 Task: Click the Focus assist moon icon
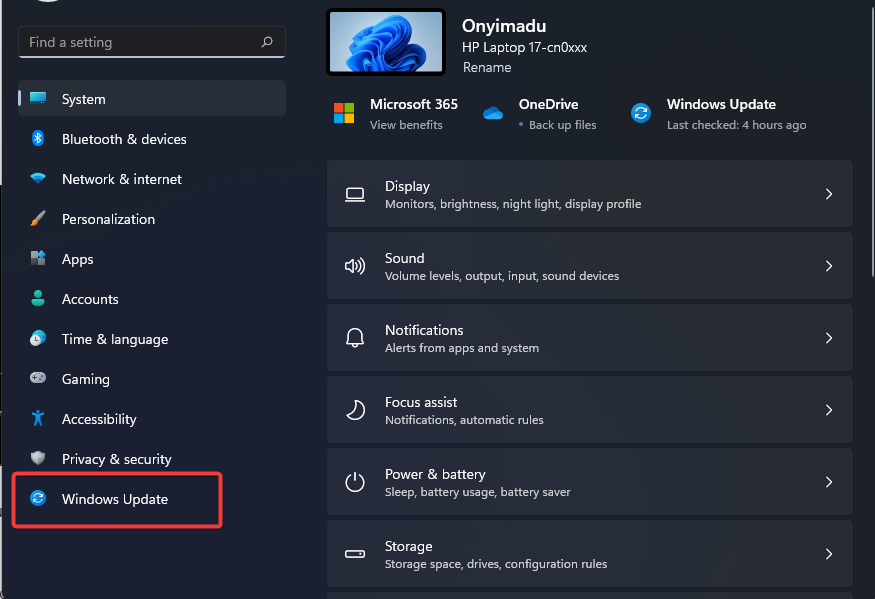(x=355, y=410)
